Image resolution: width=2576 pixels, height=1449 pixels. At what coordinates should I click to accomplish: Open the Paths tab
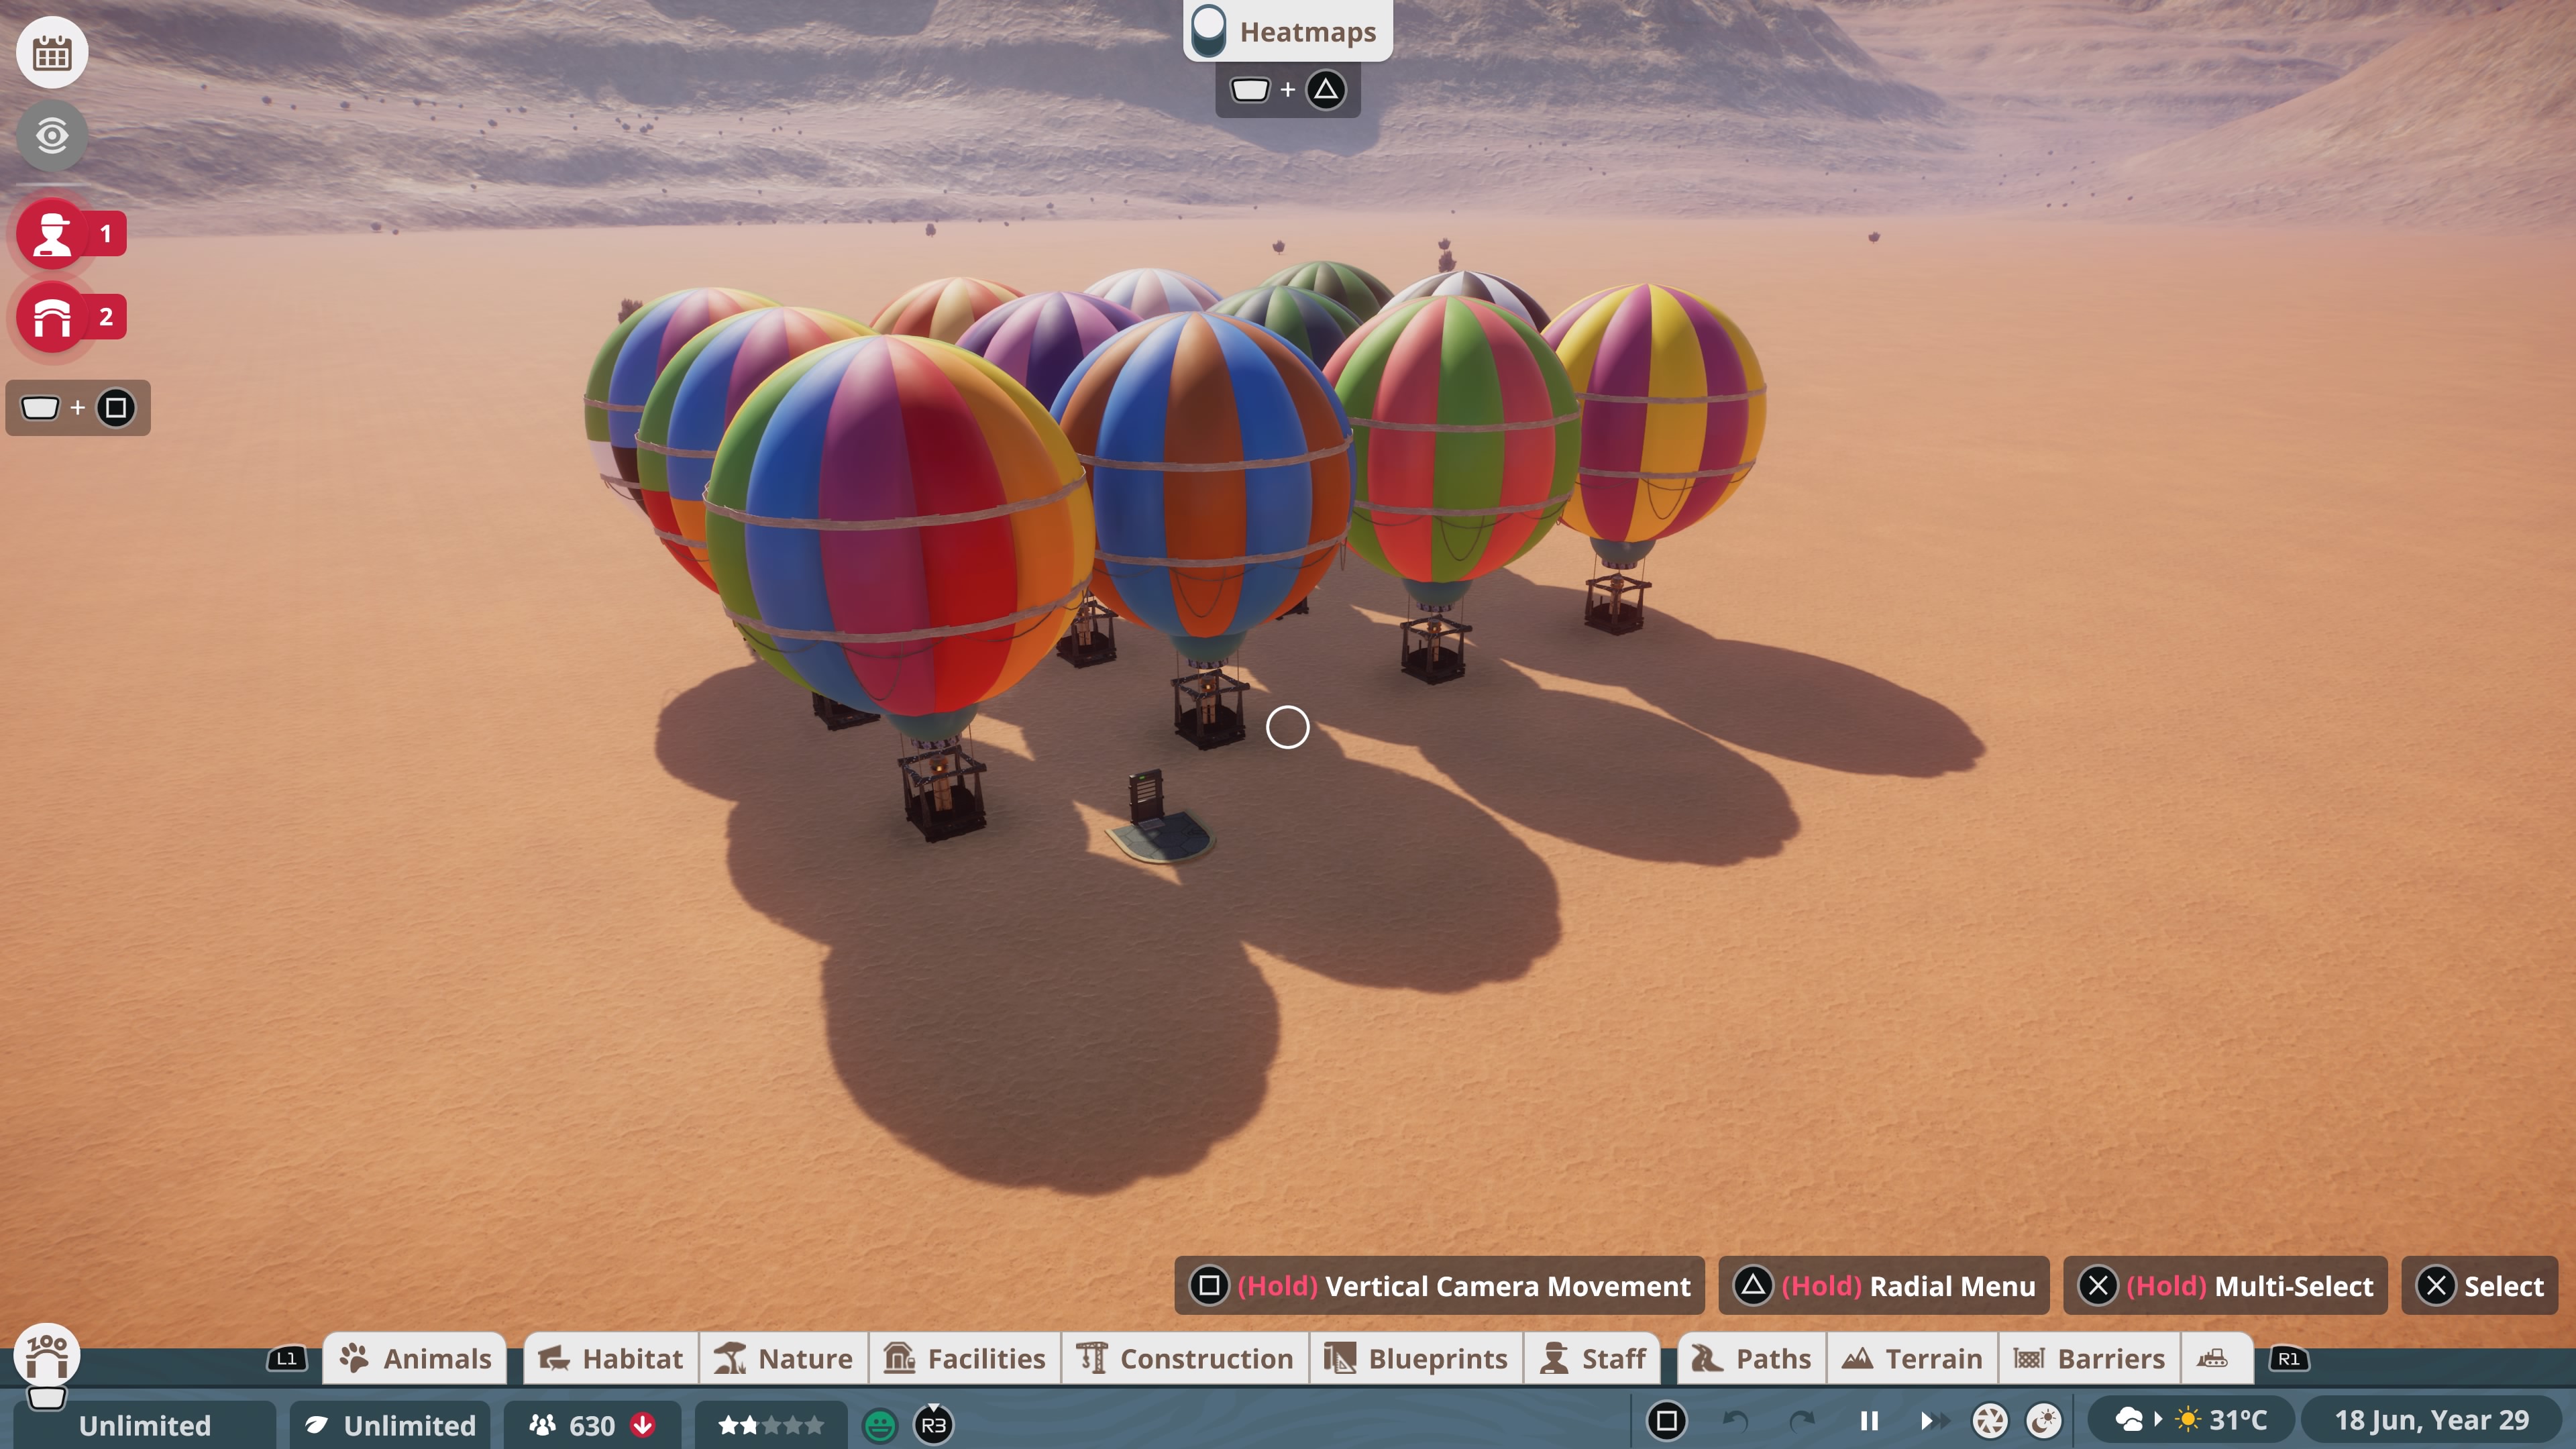1751,1358
